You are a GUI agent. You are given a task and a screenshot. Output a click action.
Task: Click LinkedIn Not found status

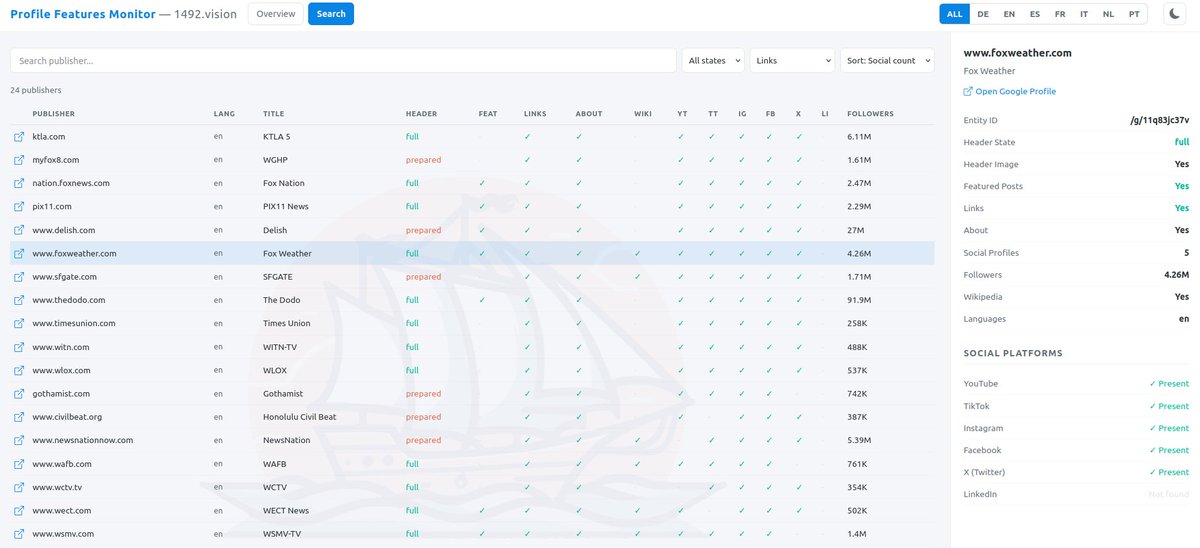[1169, 494]
